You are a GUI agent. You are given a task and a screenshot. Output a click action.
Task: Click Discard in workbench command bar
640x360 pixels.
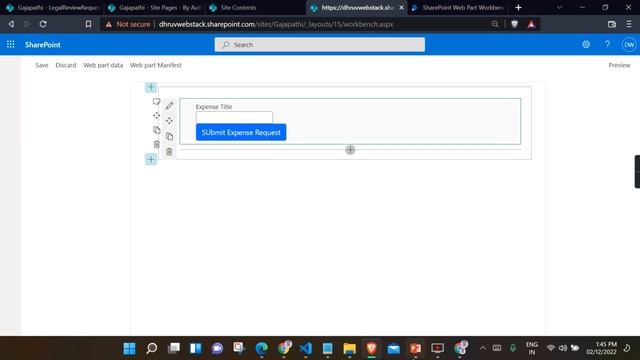[66, 65]
